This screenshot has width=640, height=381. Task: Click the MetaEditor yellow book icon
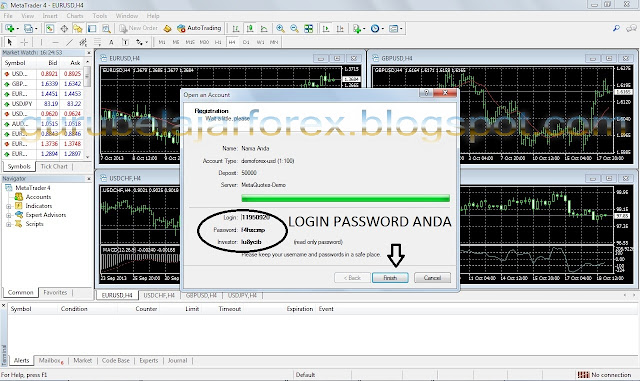pyautogui.click(x=167, y=28)
